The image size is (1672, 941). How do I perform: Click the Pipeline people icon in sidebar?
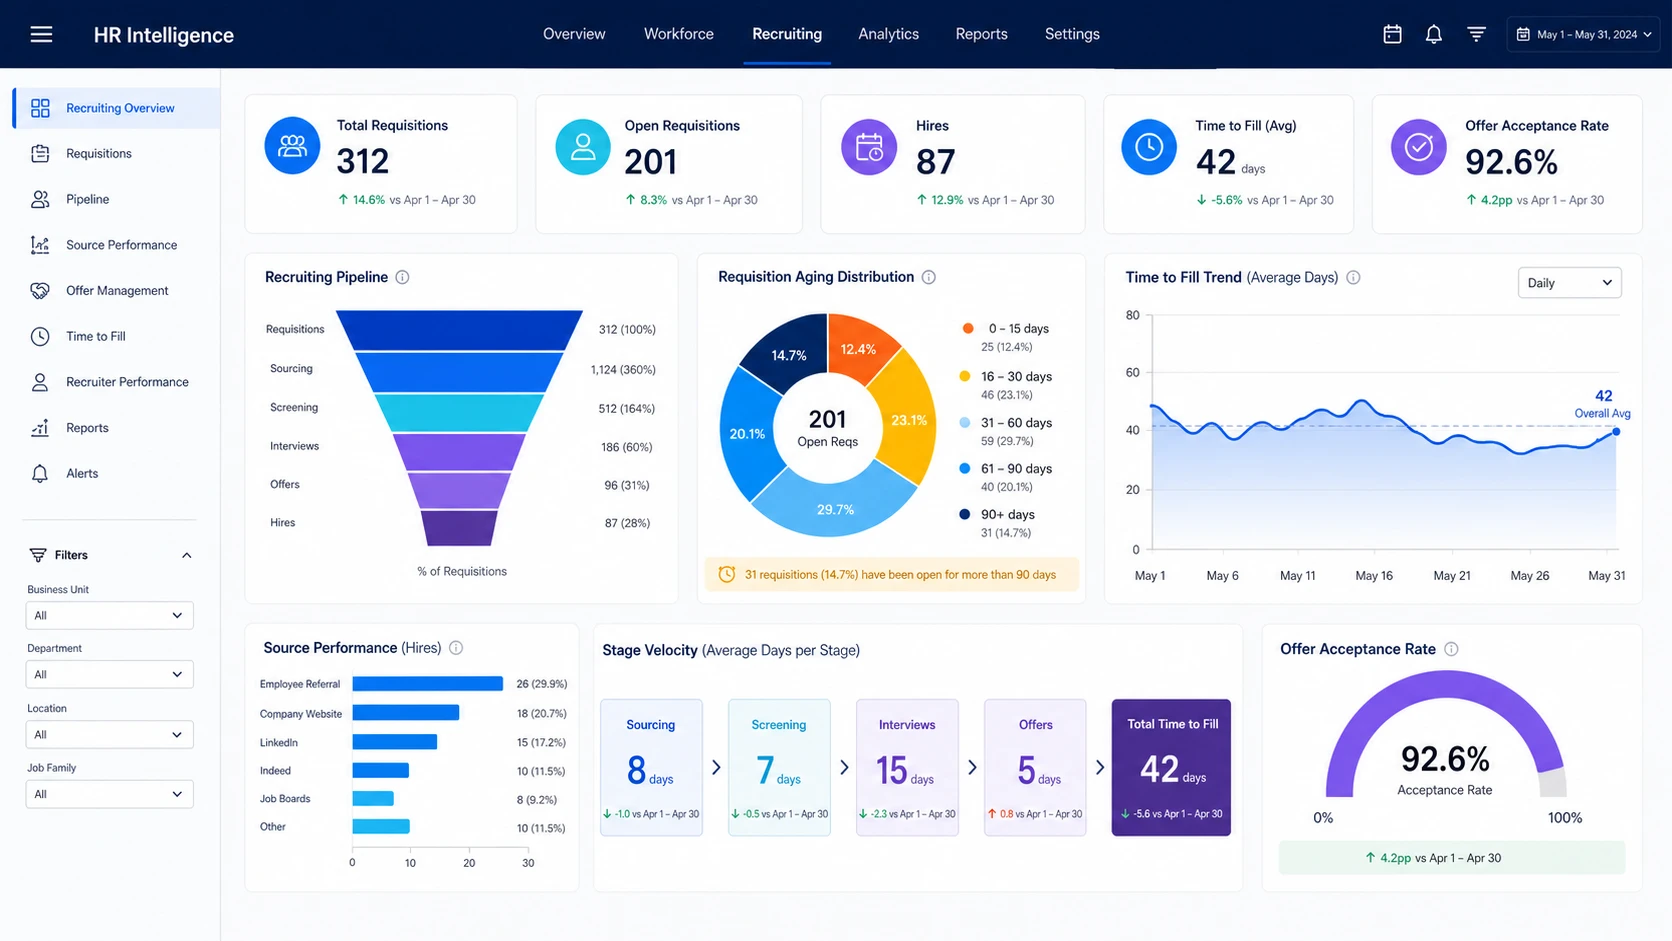coord(40,199)
